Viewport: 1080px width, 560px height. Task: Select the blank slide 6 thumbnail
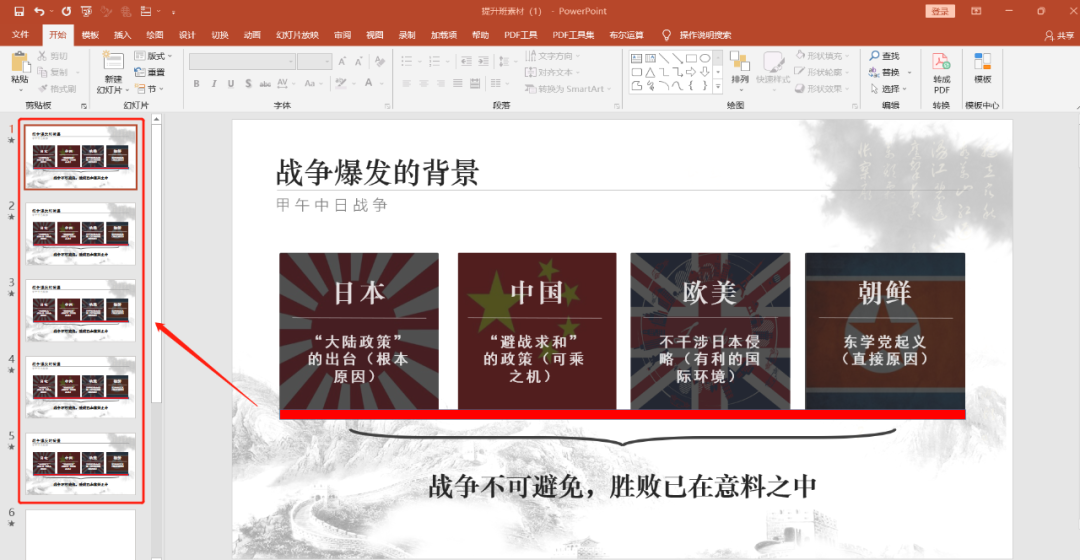click(81, 534)
